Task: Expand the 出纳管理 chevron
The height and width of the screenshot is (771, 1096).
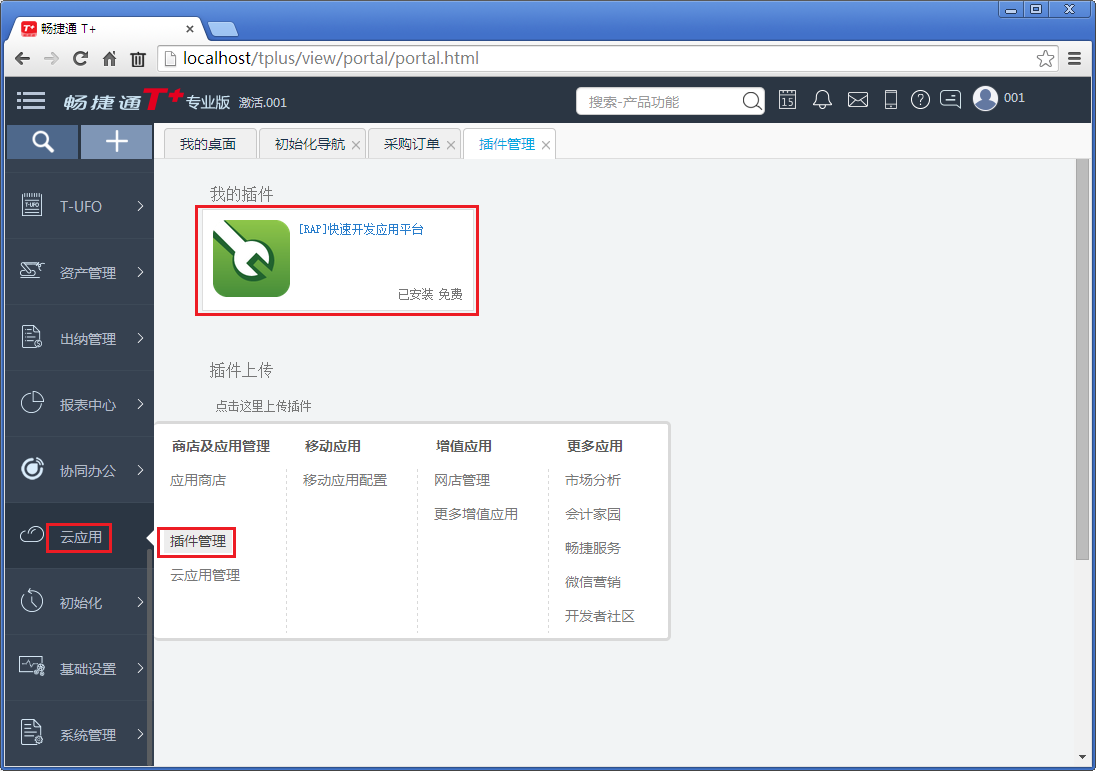Action: pos(140,338)
